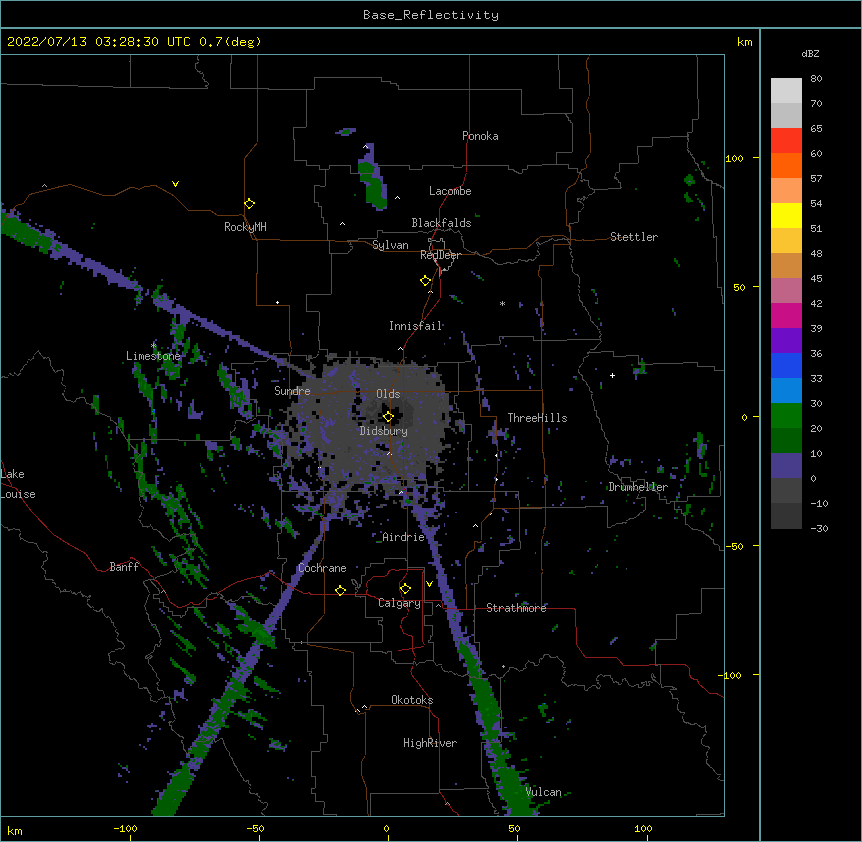Screen dimensions: 862x842
Task: Click the Cochrane town label
Action: (322, 568)
